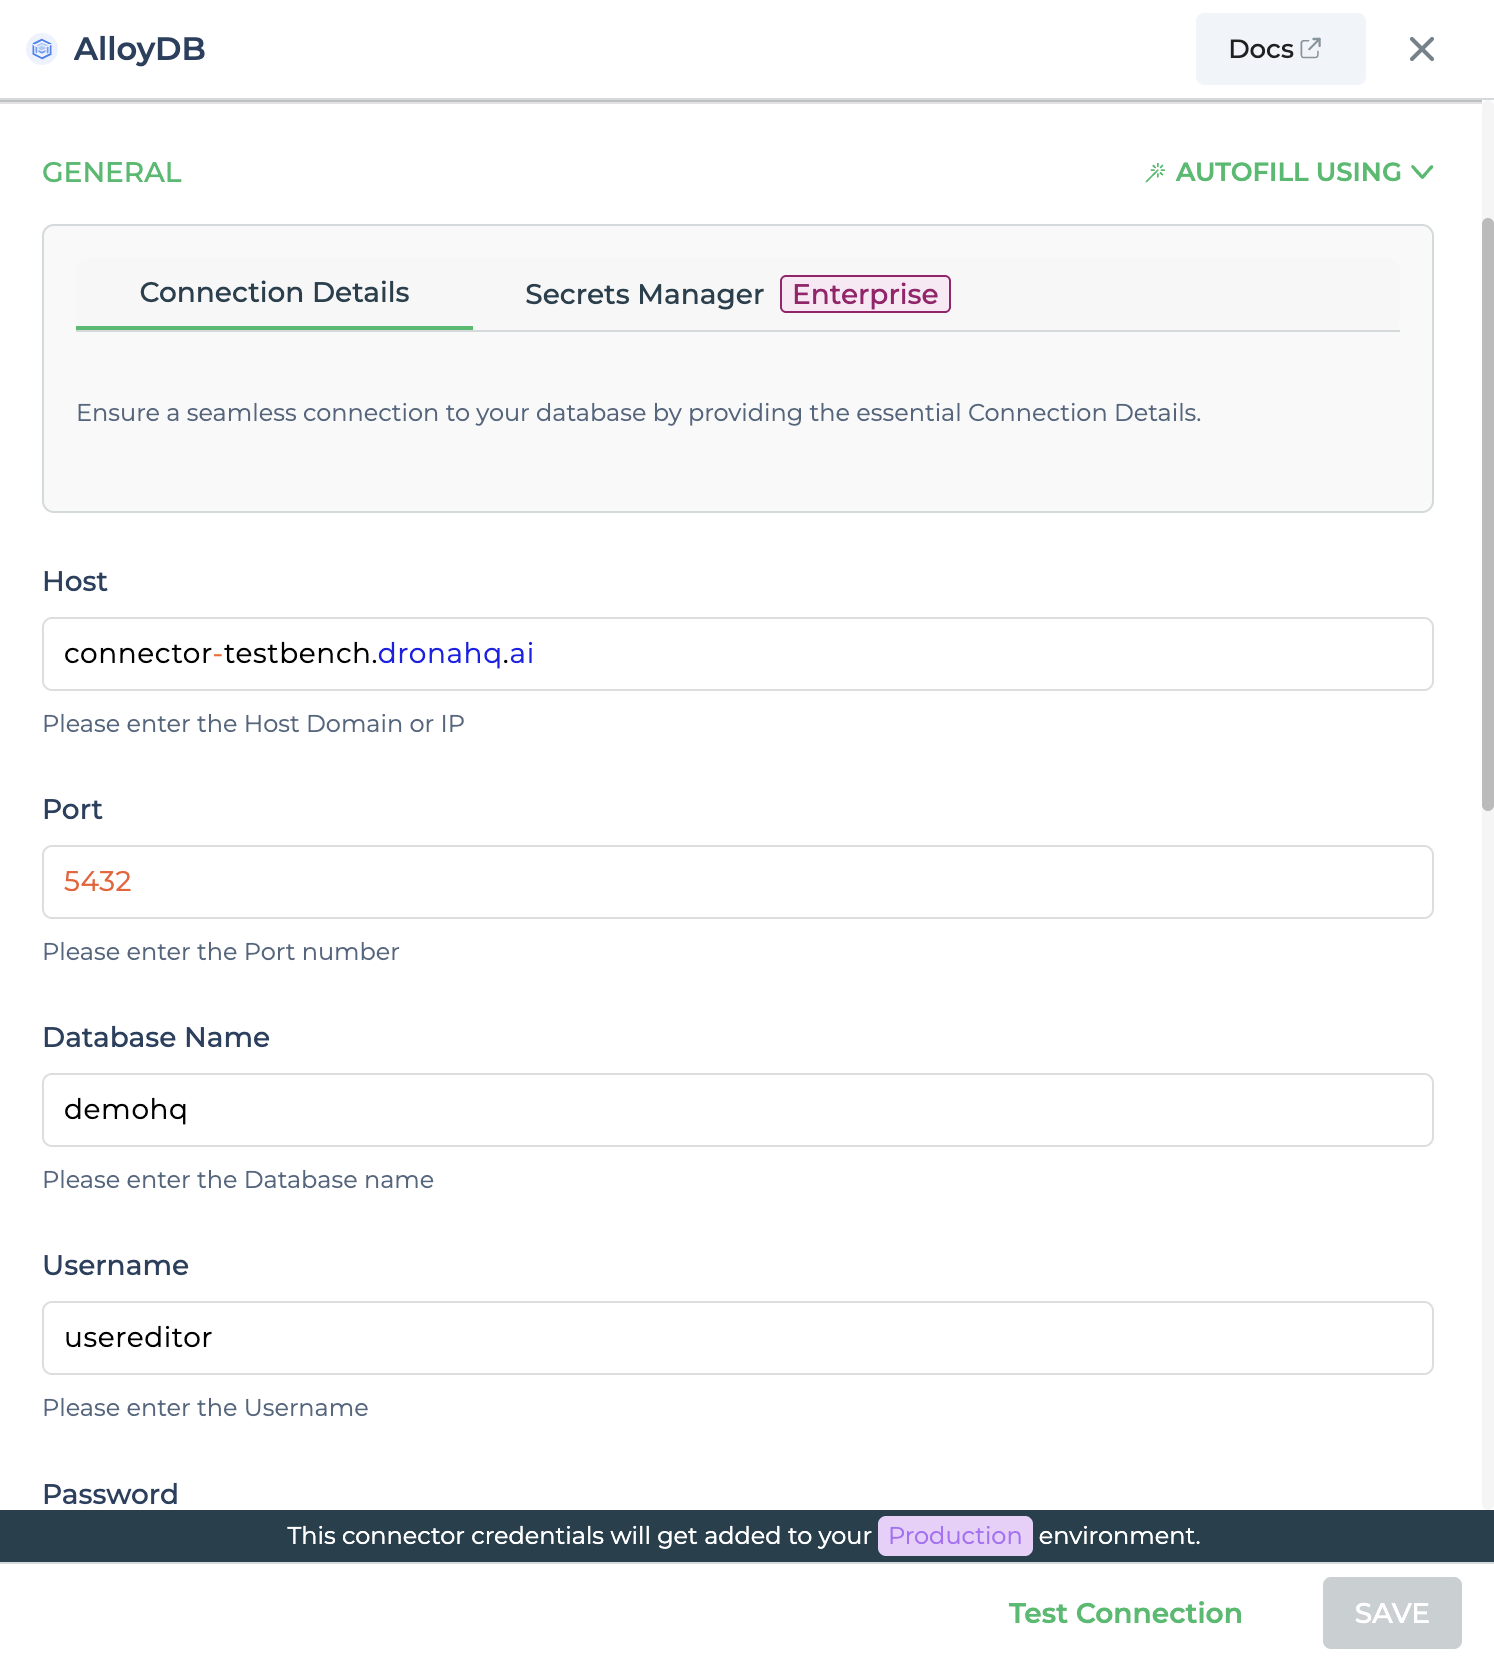Viewport: 1494px width, 1662px height.
Task: Click the autofill magic wand icon
Action: 1155,172
